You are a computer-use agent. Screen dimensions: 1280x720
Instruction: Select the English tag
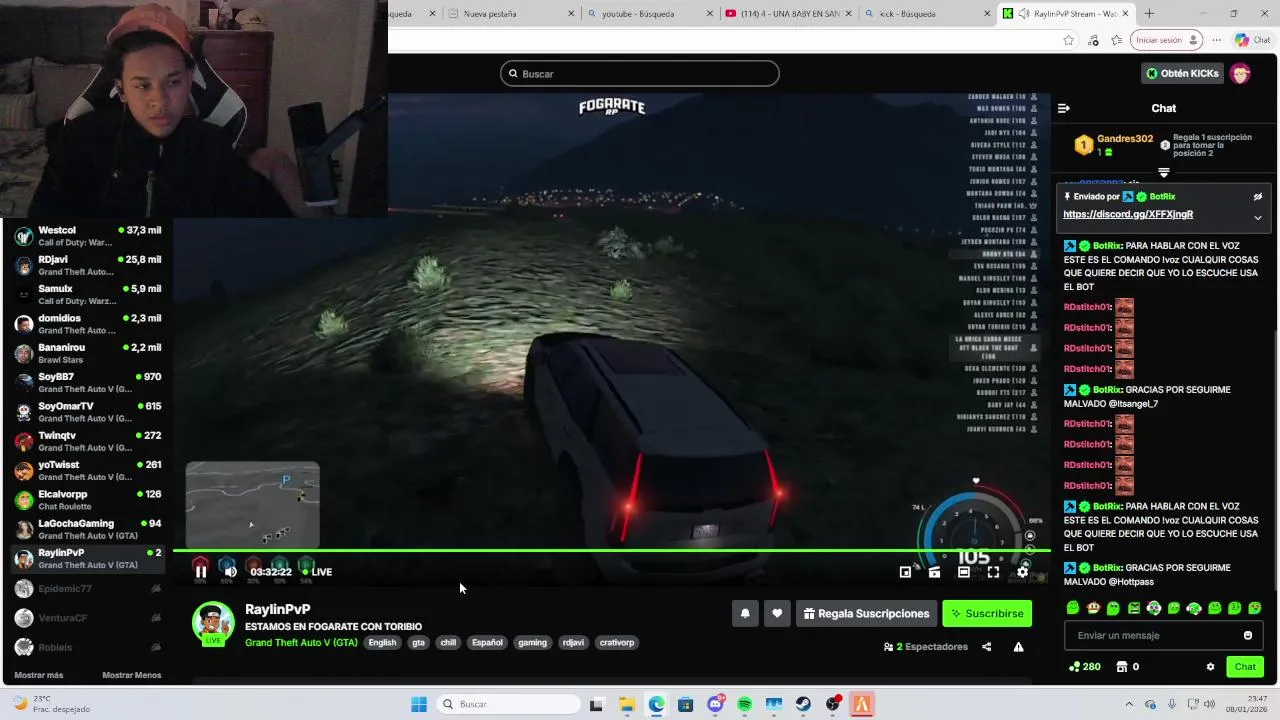pyautogui.click(x=382, y=643)
